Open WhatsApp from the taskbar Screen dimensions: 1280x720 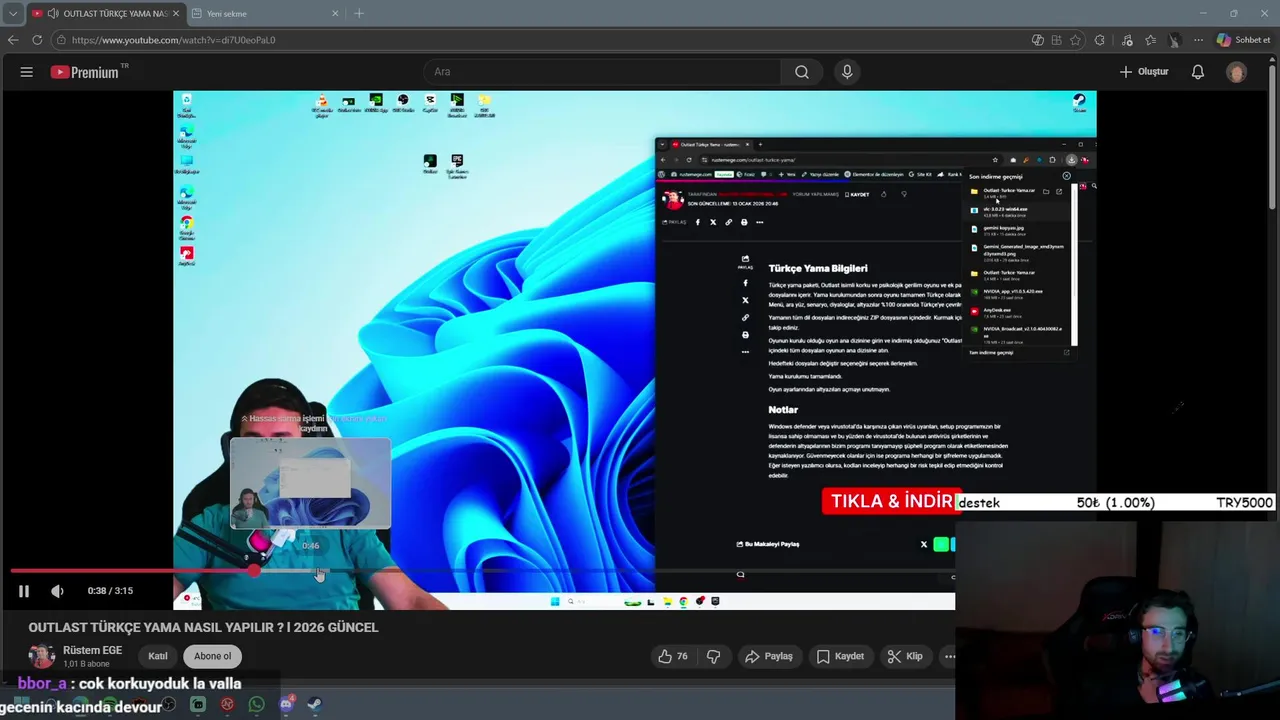pyautogui.click(x=257, y=704)
